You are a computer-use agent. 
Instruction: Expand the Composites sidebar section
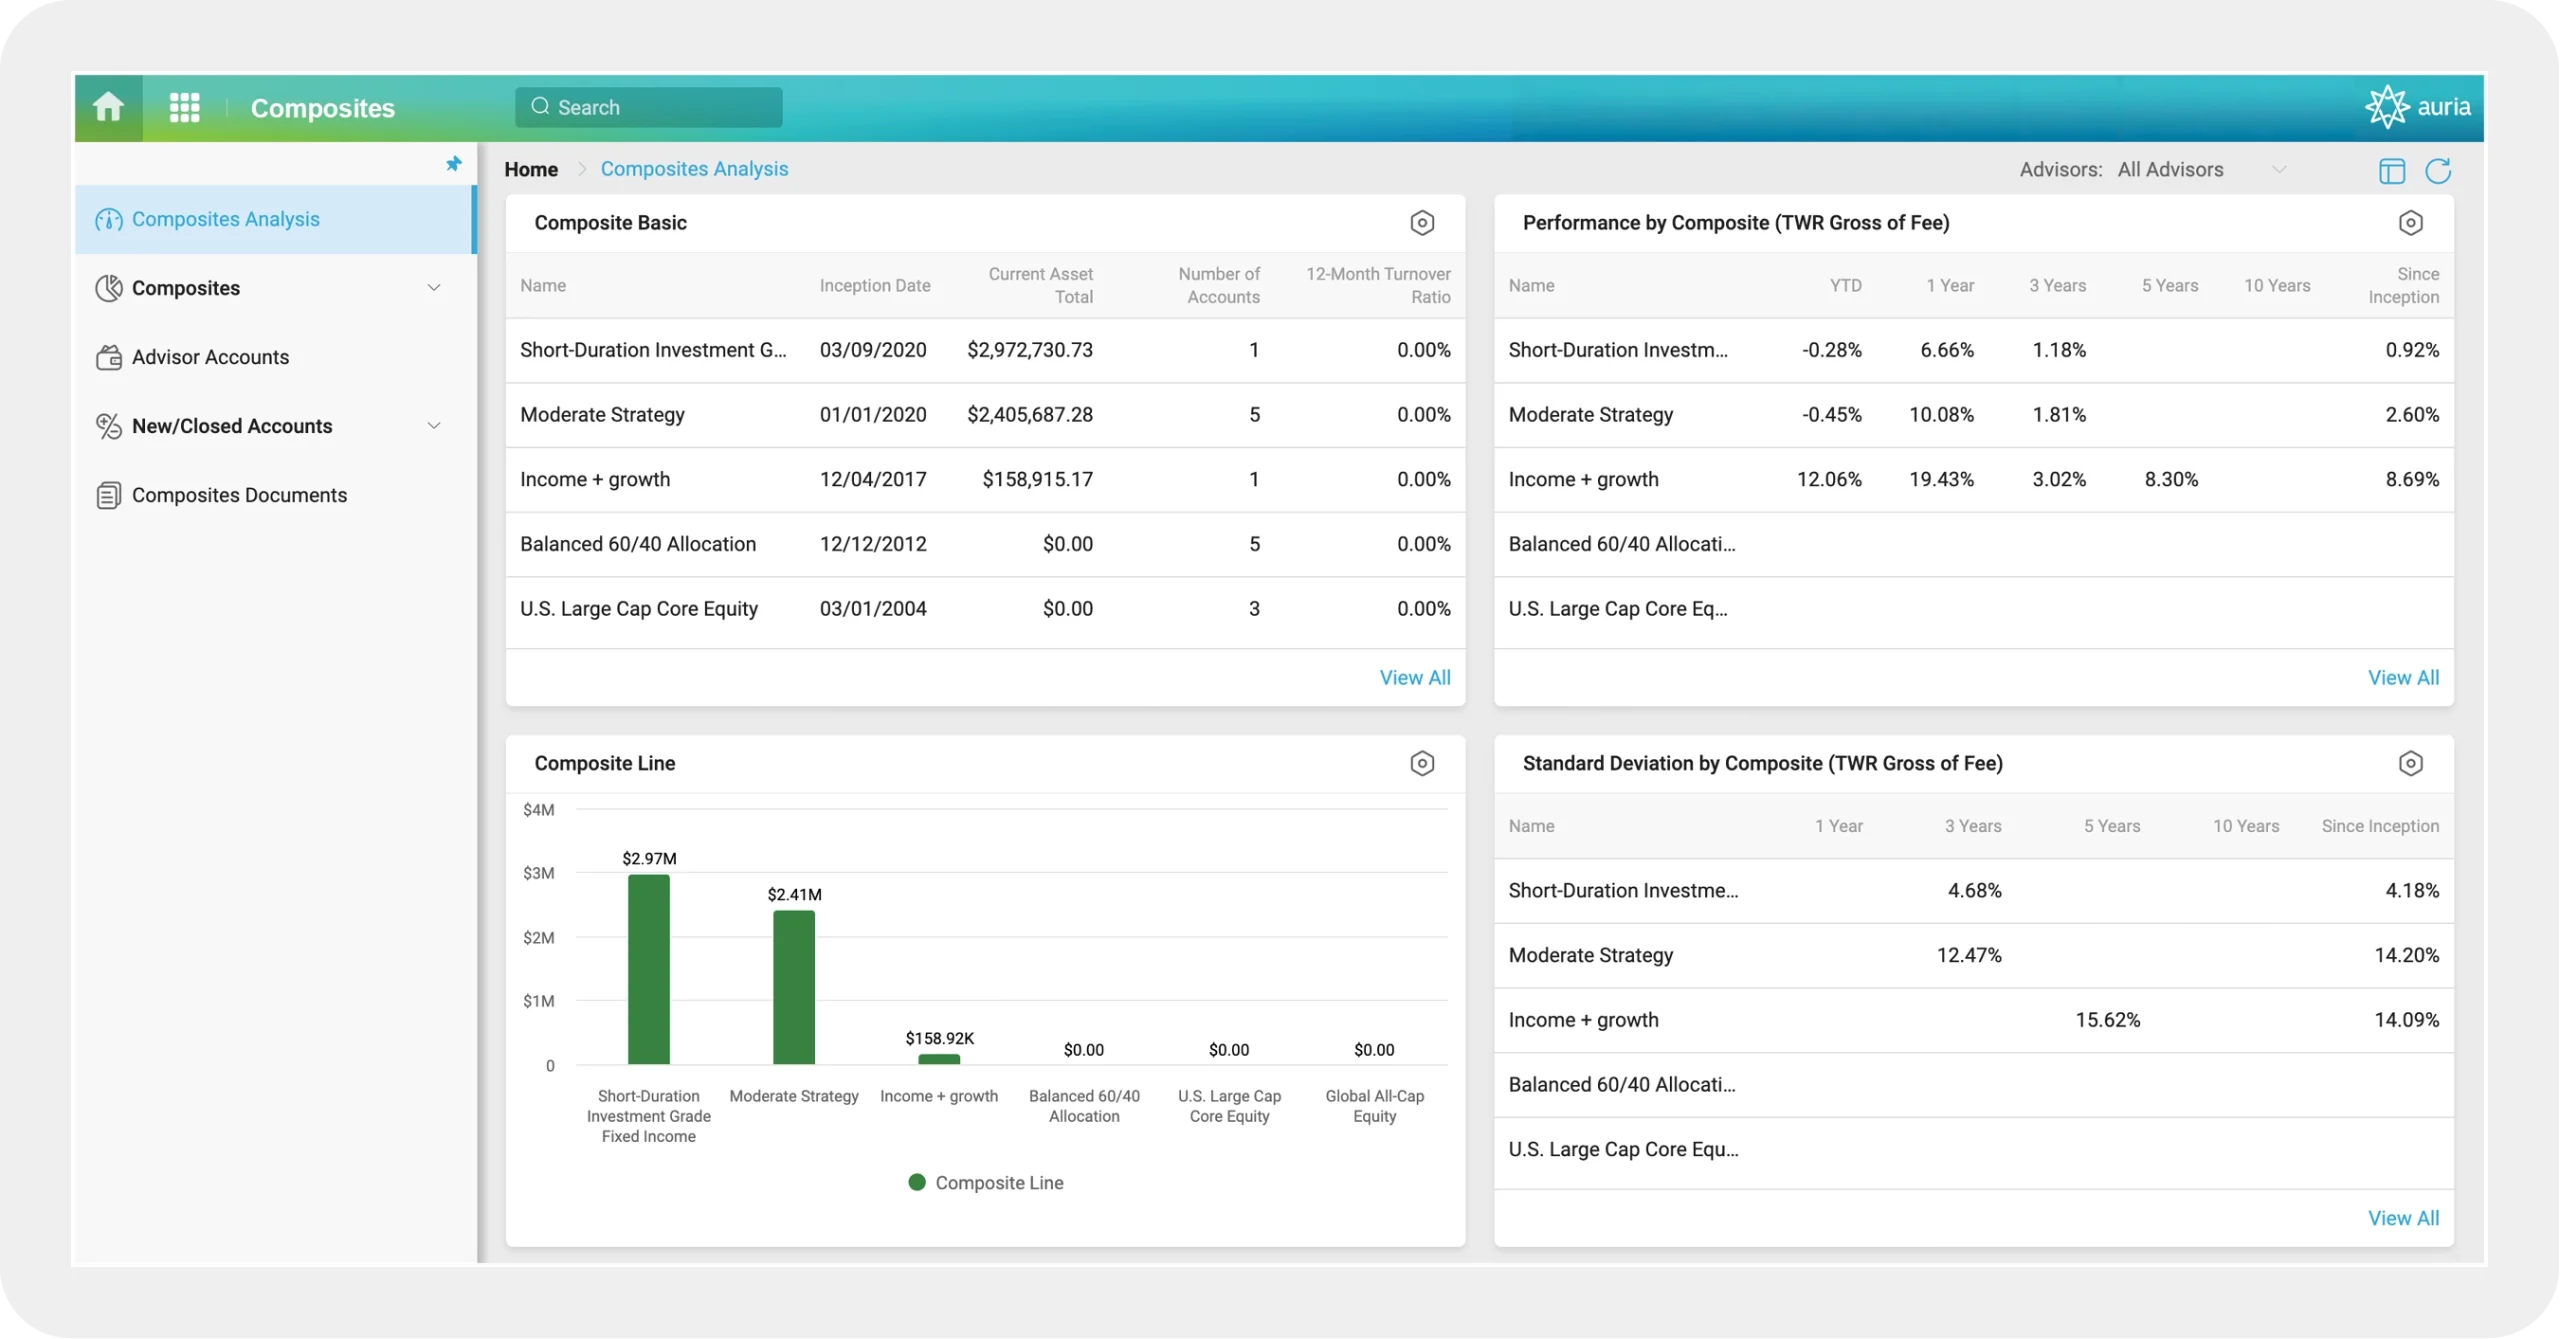click(434, 288)
